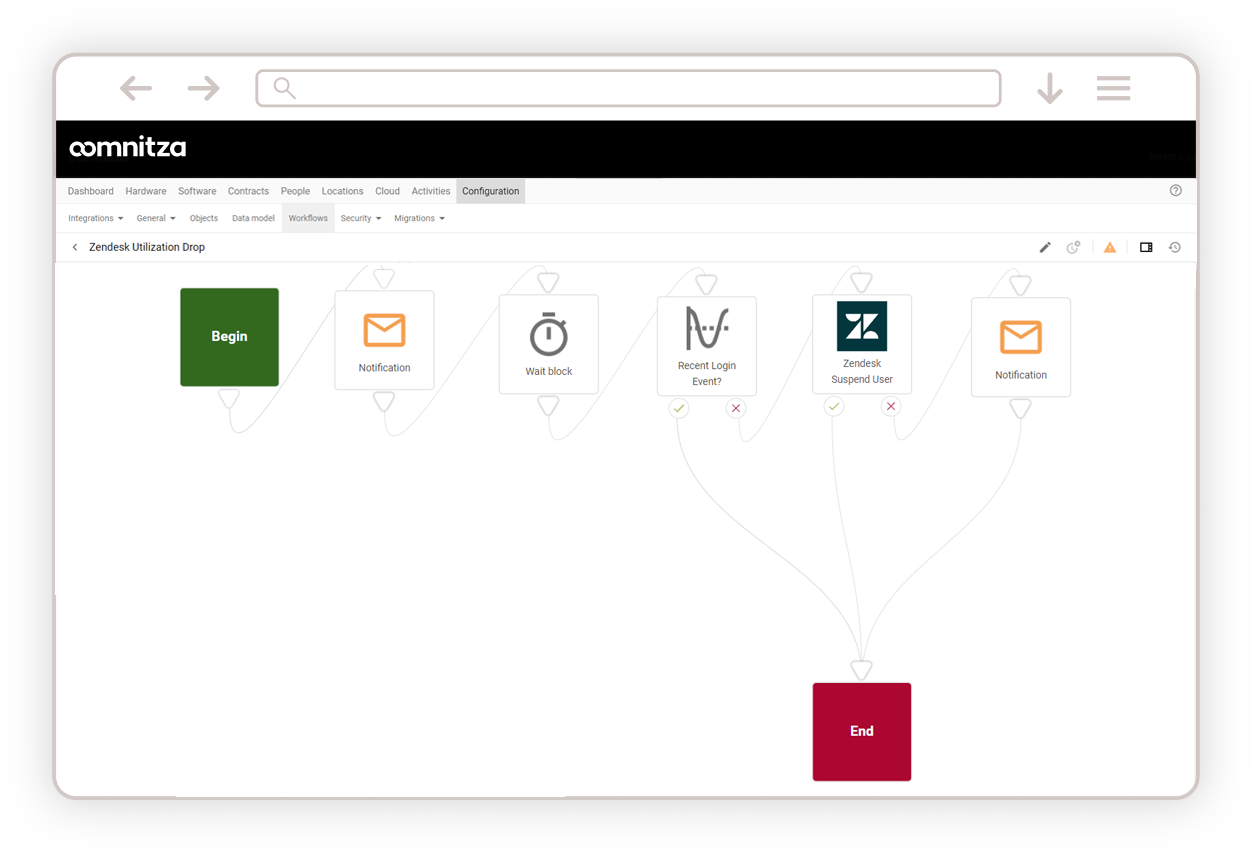Expand the General dropdown
The width and height of the screenshot is (1252, 853).
(x=156, y=218)
